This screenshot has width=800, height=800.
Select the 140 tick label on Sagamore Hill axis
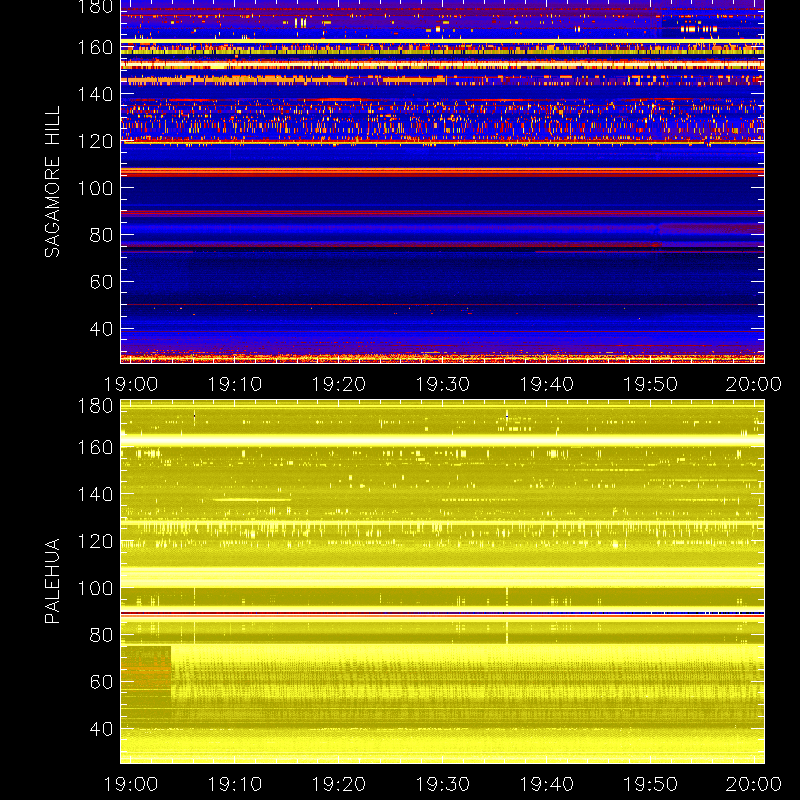[x=95, y=94]
